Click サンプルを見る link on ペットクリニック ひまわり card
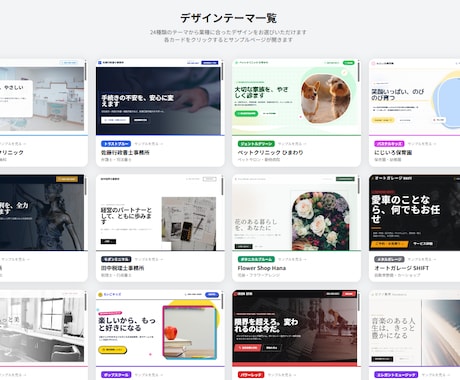This screenshot has width=460, height=380. pos(292,144)
